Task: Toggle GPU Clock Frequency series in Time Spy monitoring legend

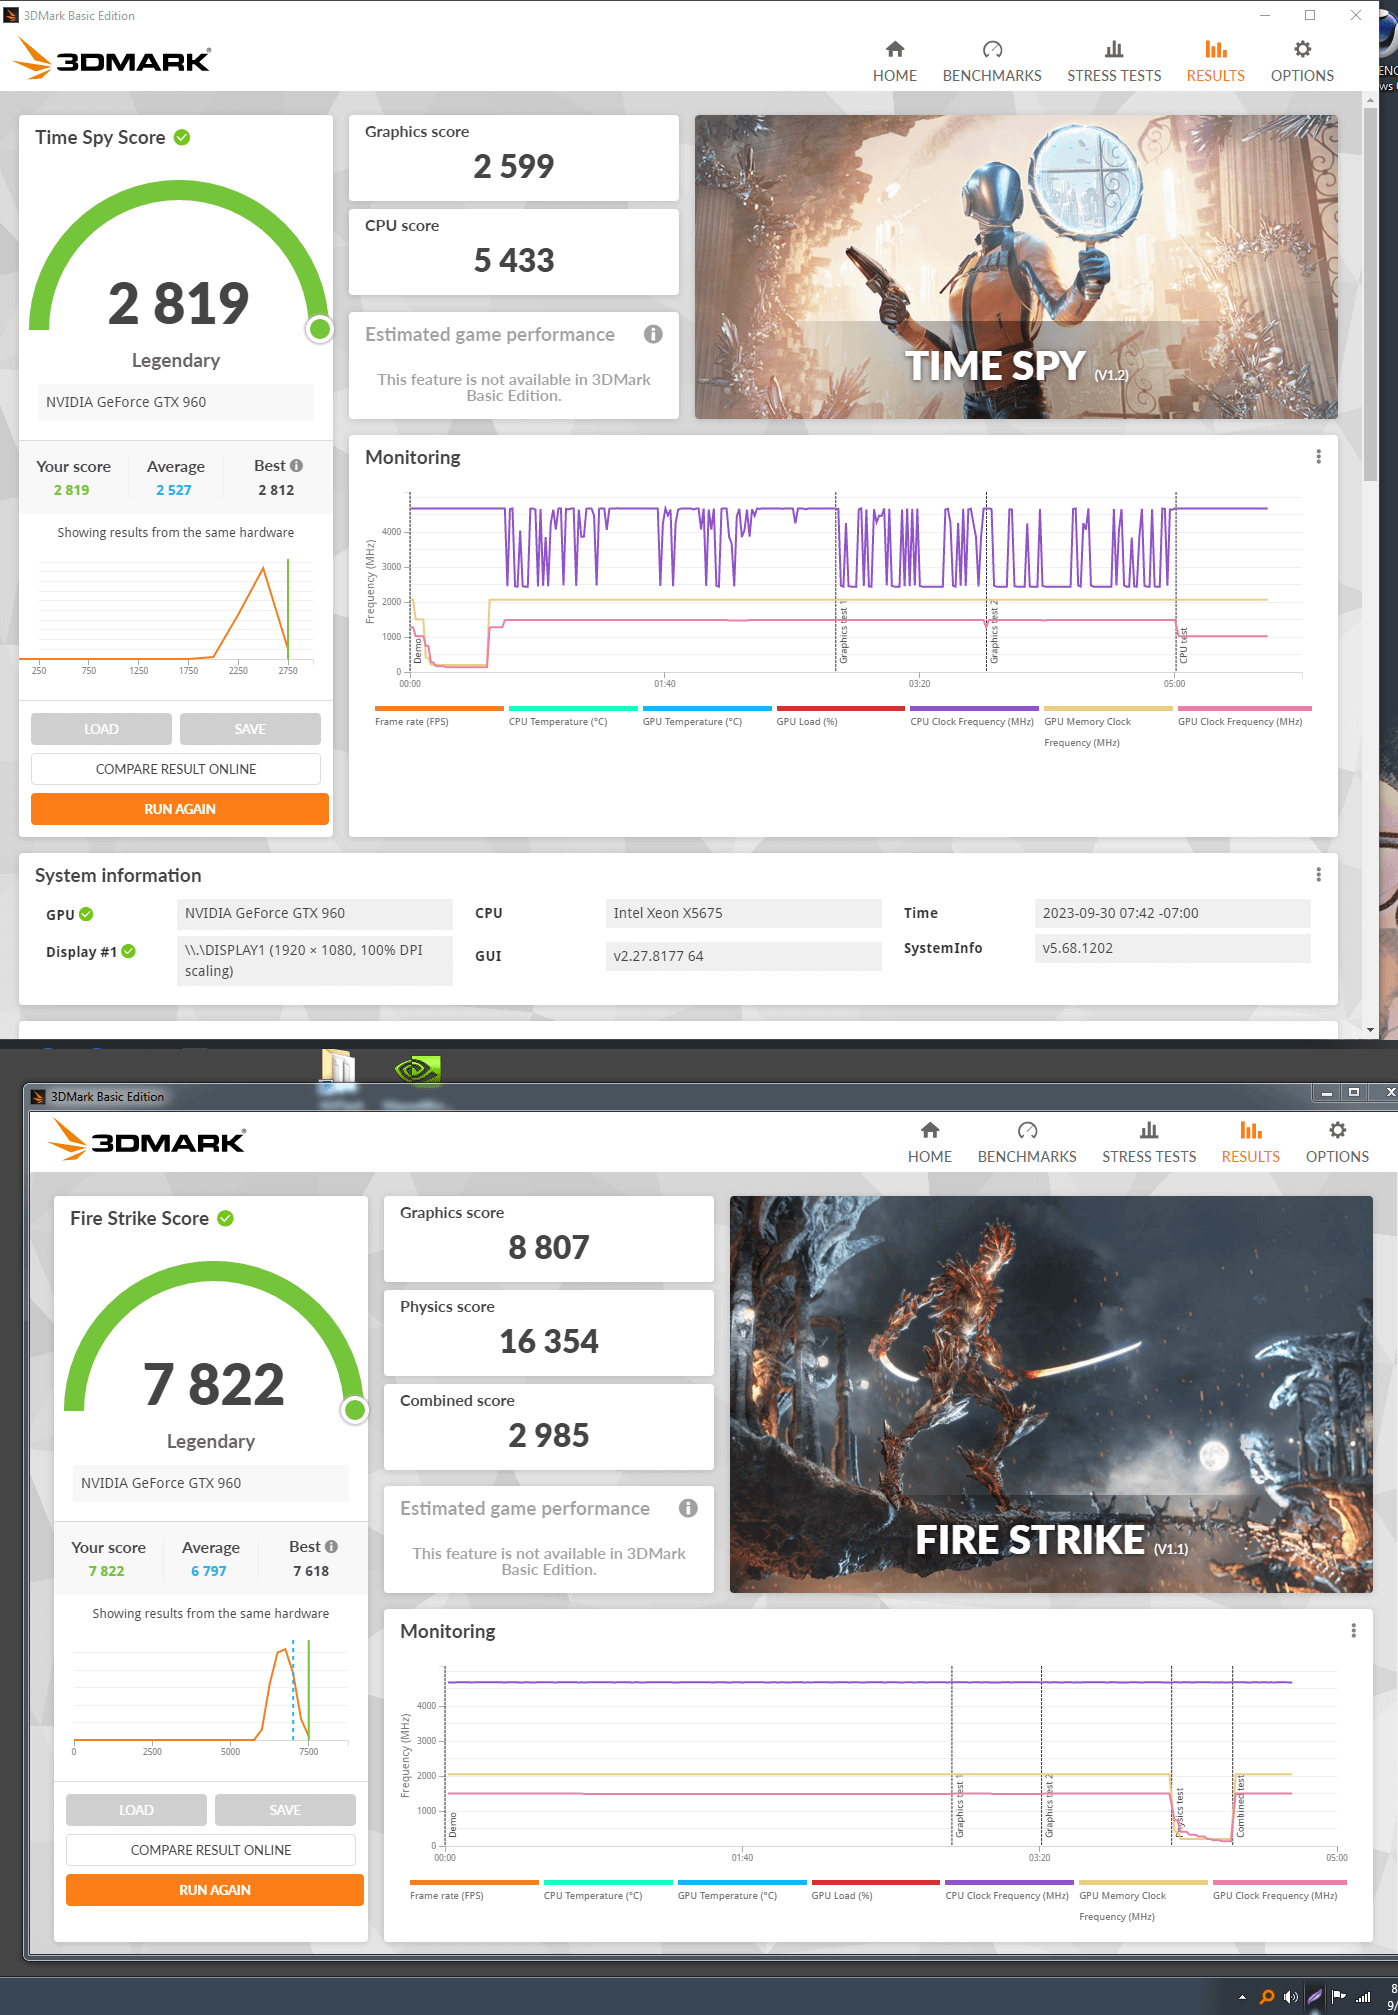Action: point(1244,716)
